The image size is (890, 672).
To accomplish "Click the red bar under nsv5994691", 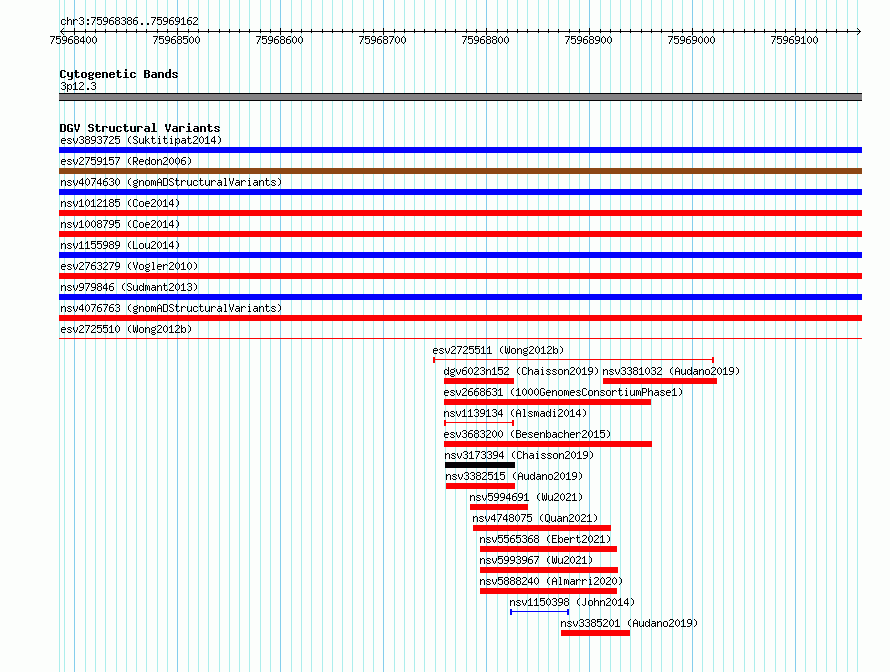I will pos(499,507).
